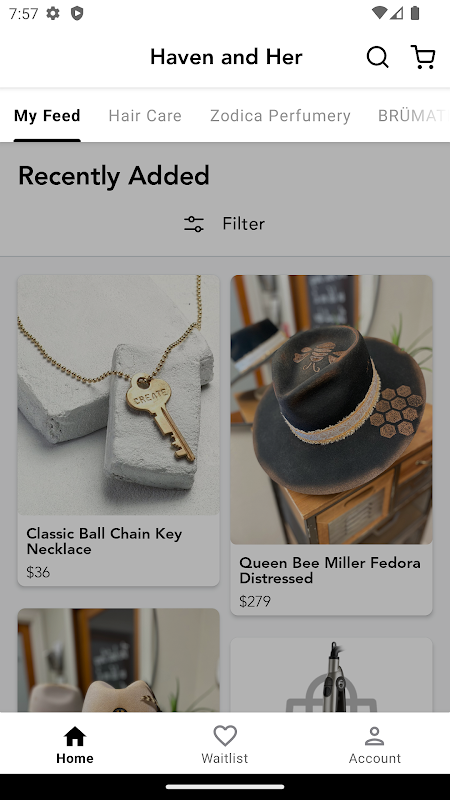Click the Filter text button
Viewport: 450px width, 800px height.
pos(243,224)
